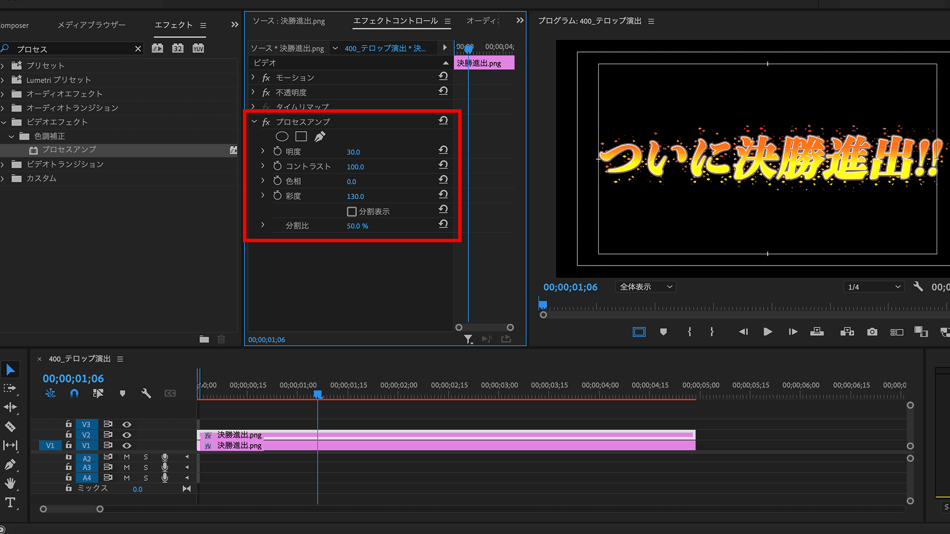The width and height of the screenshot is (950, 534).
Task: Click the ellipse mask icon under プロセスアンプ
Action: click(x=282, y=137)
